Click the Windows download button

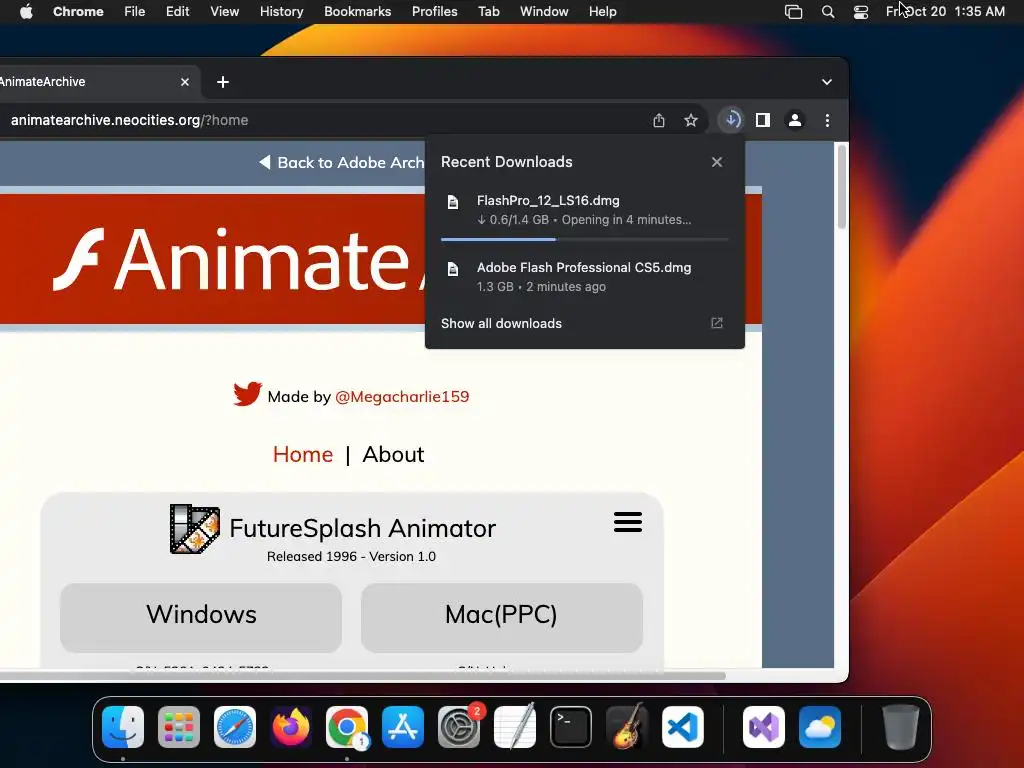tap(201, 617)
